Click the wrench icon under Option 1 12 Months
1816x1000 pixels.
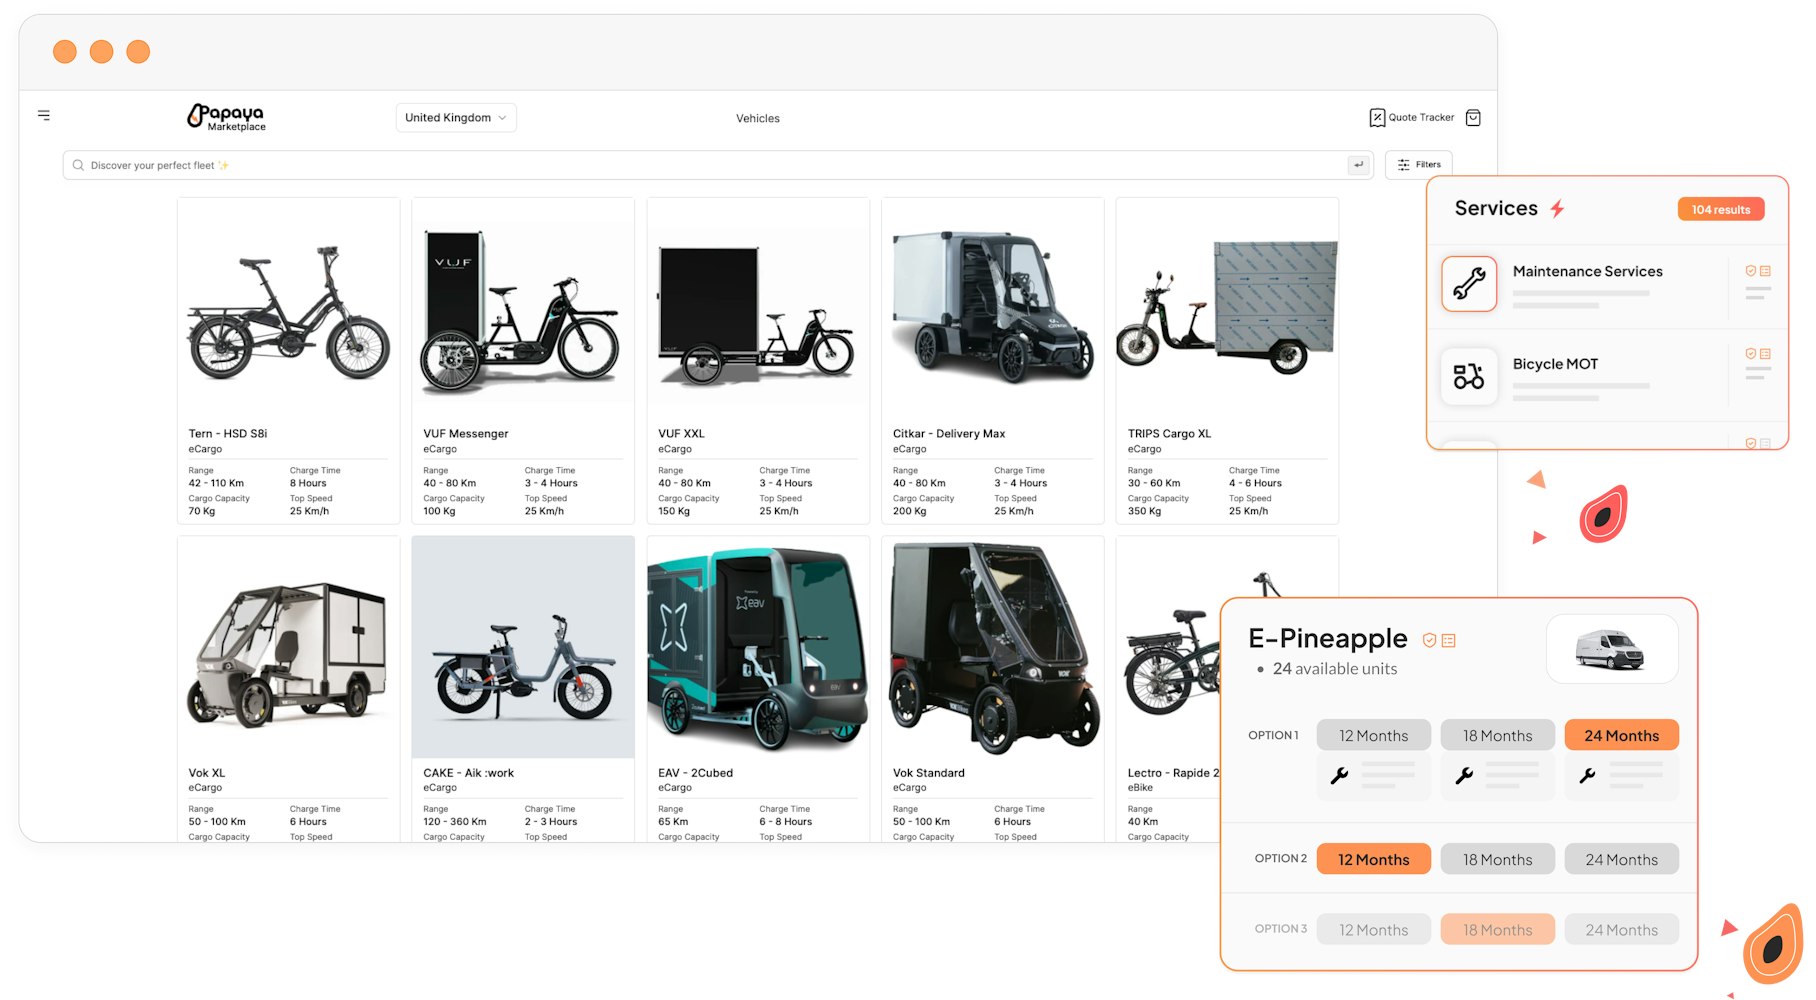pos(1340,775)
